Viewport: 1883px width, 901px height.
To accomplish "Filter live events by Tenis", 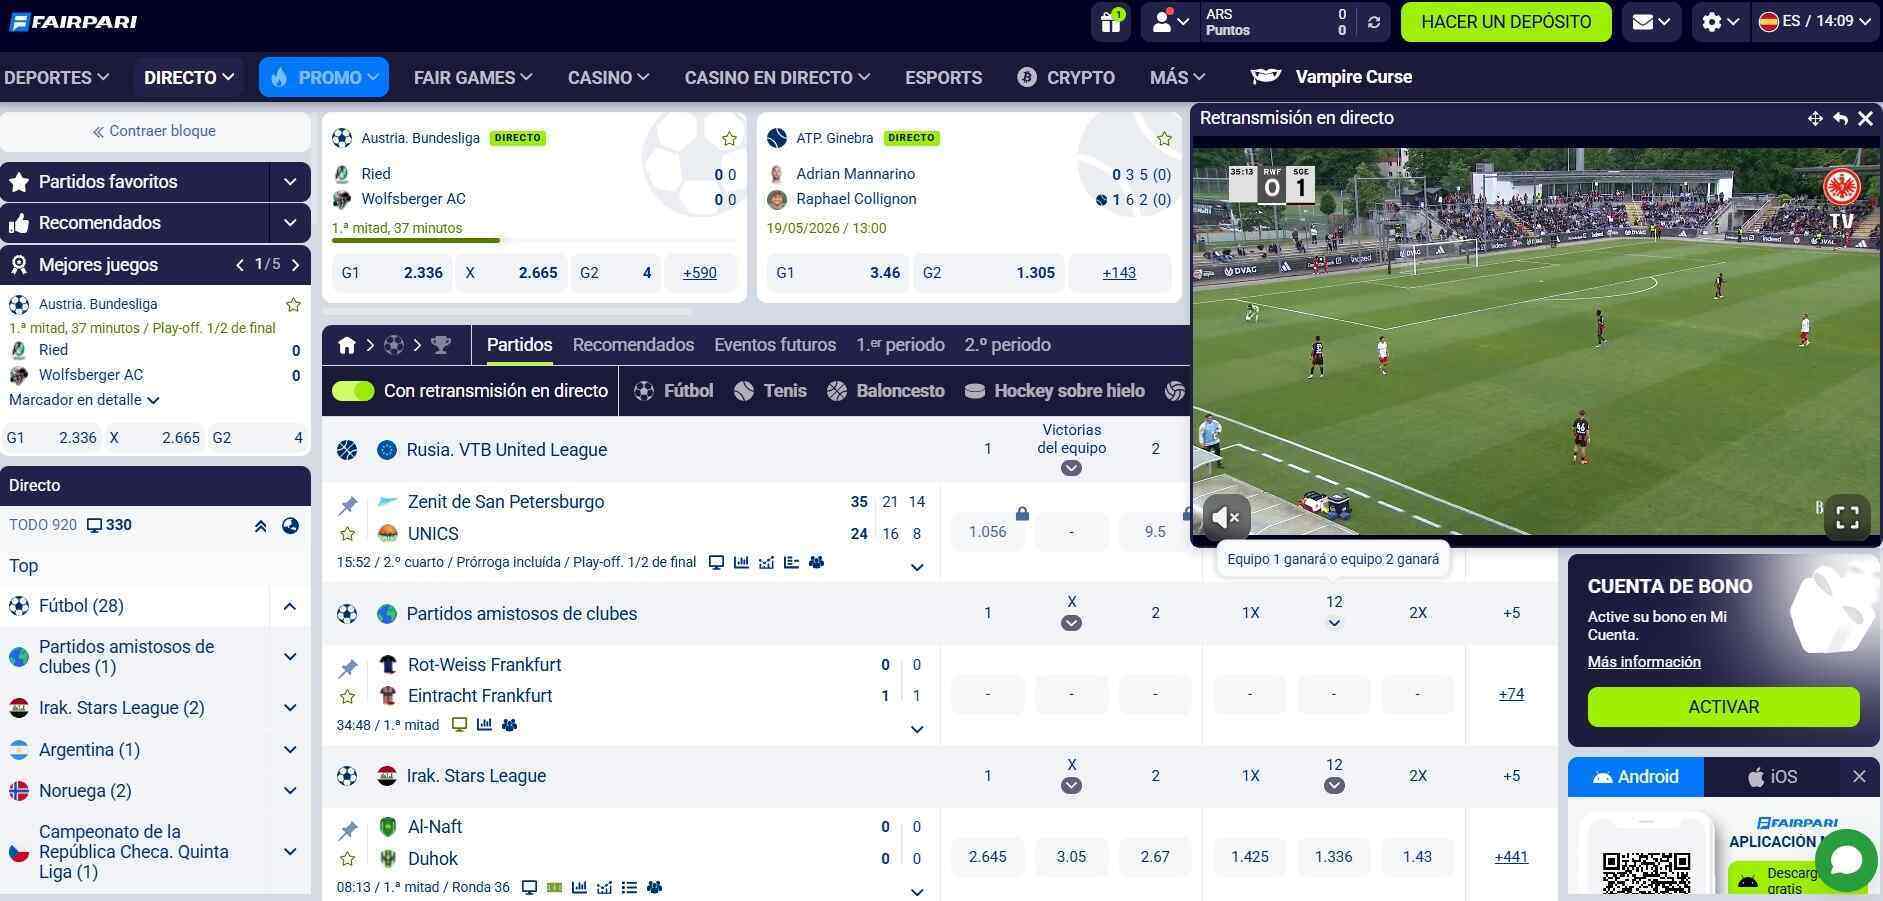I will (770, 391).
